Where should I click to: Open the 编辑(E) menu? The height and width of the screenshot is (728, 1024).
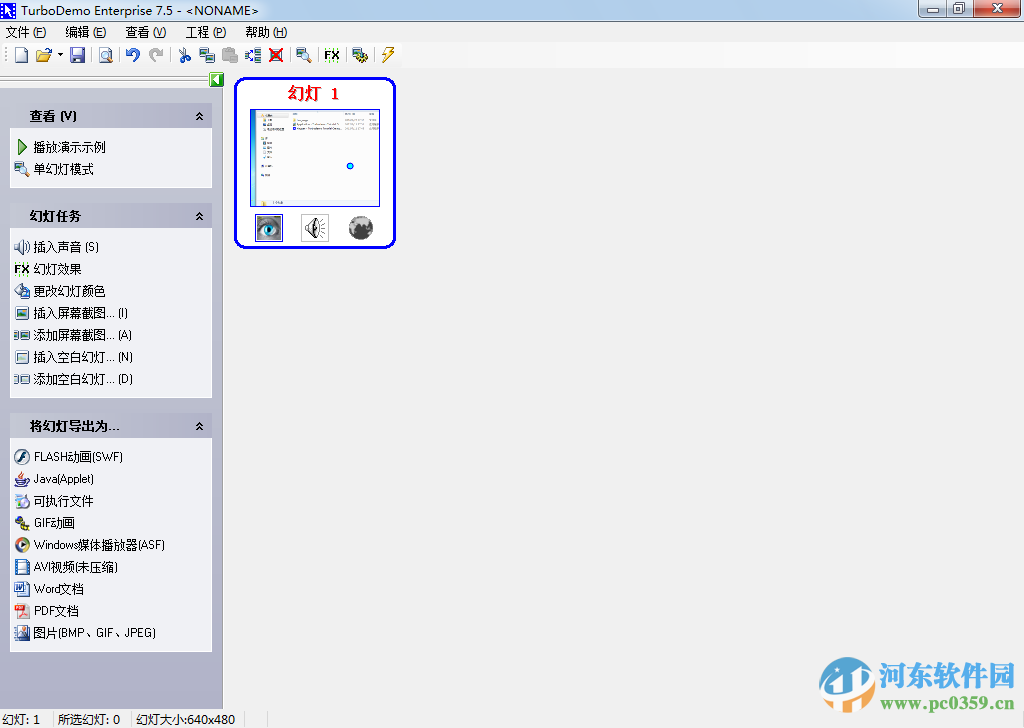(x=86, y=32)
